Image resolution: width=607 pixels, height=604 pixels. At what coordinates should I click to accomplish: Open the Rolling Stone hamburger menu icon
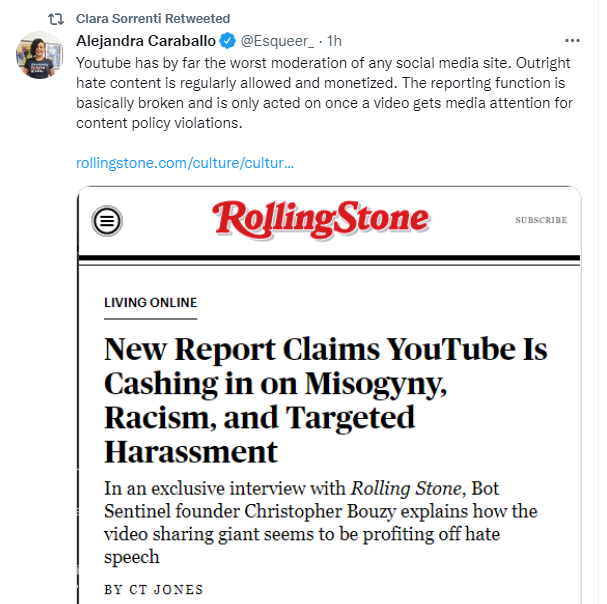point(107,221)
